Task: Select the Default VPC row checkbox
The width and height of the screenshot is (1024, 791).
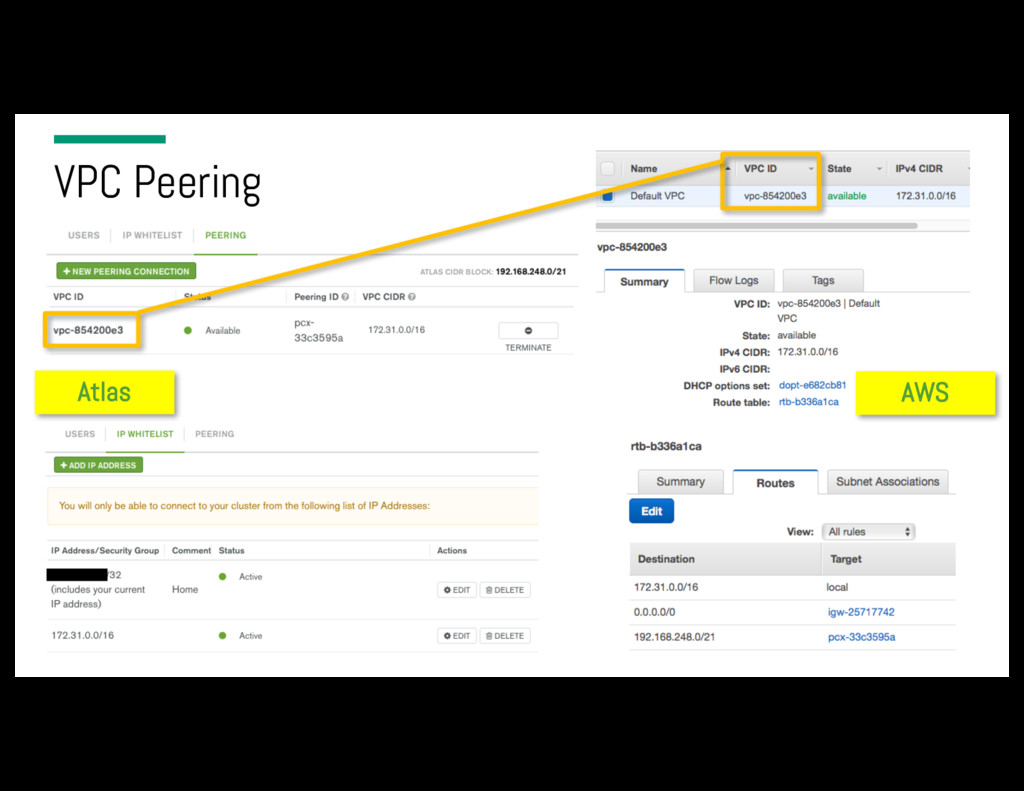Action: click(x=607, y=196)
